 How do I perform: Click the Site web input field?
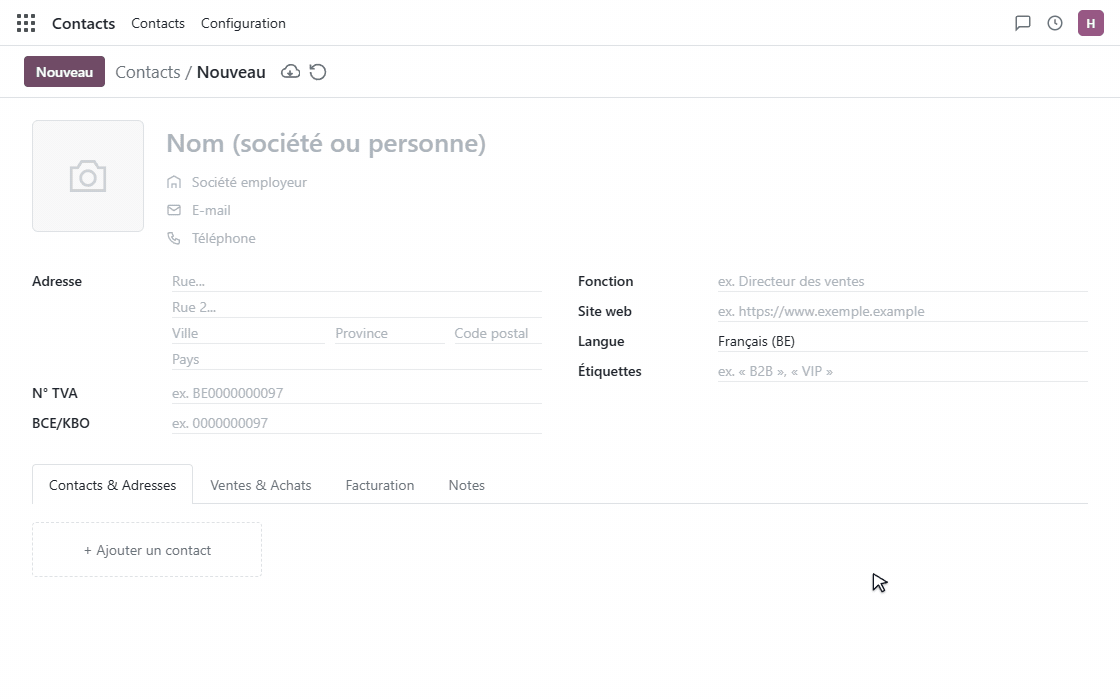(902, 311)
